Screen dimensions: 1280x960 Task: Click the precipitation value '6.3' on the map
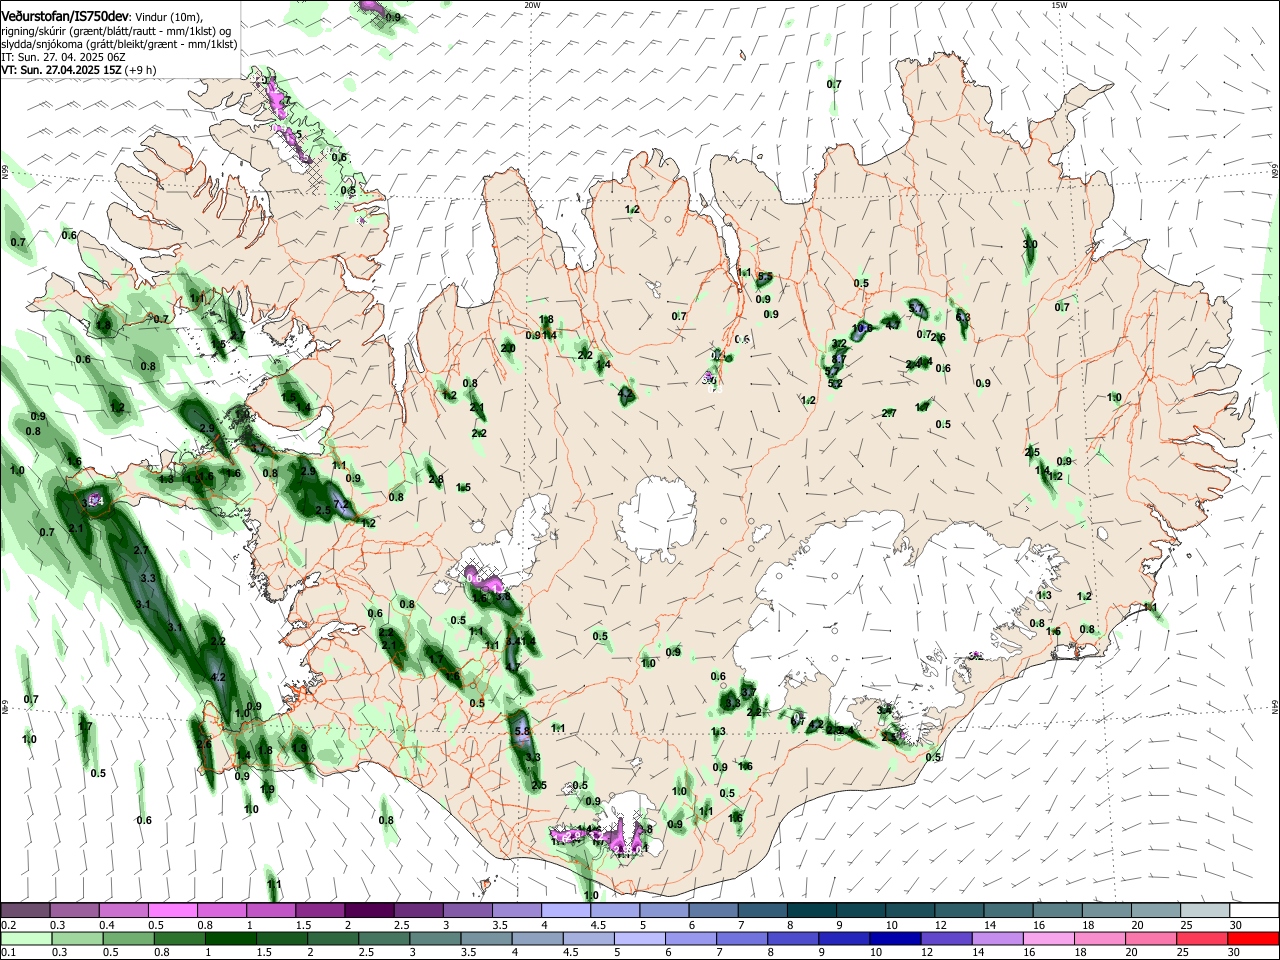(963, 317)
